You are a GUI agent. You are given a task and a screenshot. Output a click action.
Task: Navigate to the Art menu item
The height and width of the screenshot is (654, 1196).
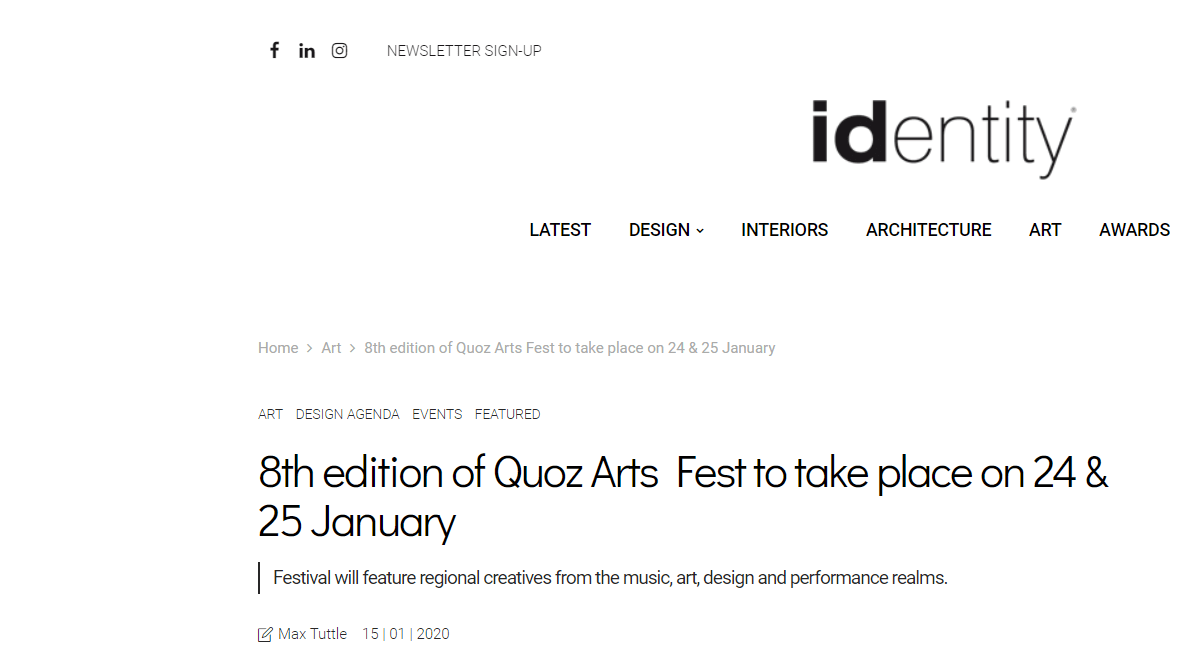1044,230
